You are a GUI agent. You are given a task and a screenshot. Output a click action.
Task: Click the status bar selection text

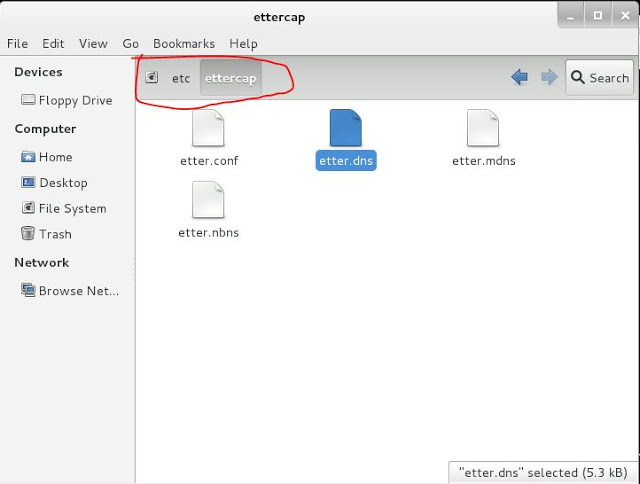[543, 473]
